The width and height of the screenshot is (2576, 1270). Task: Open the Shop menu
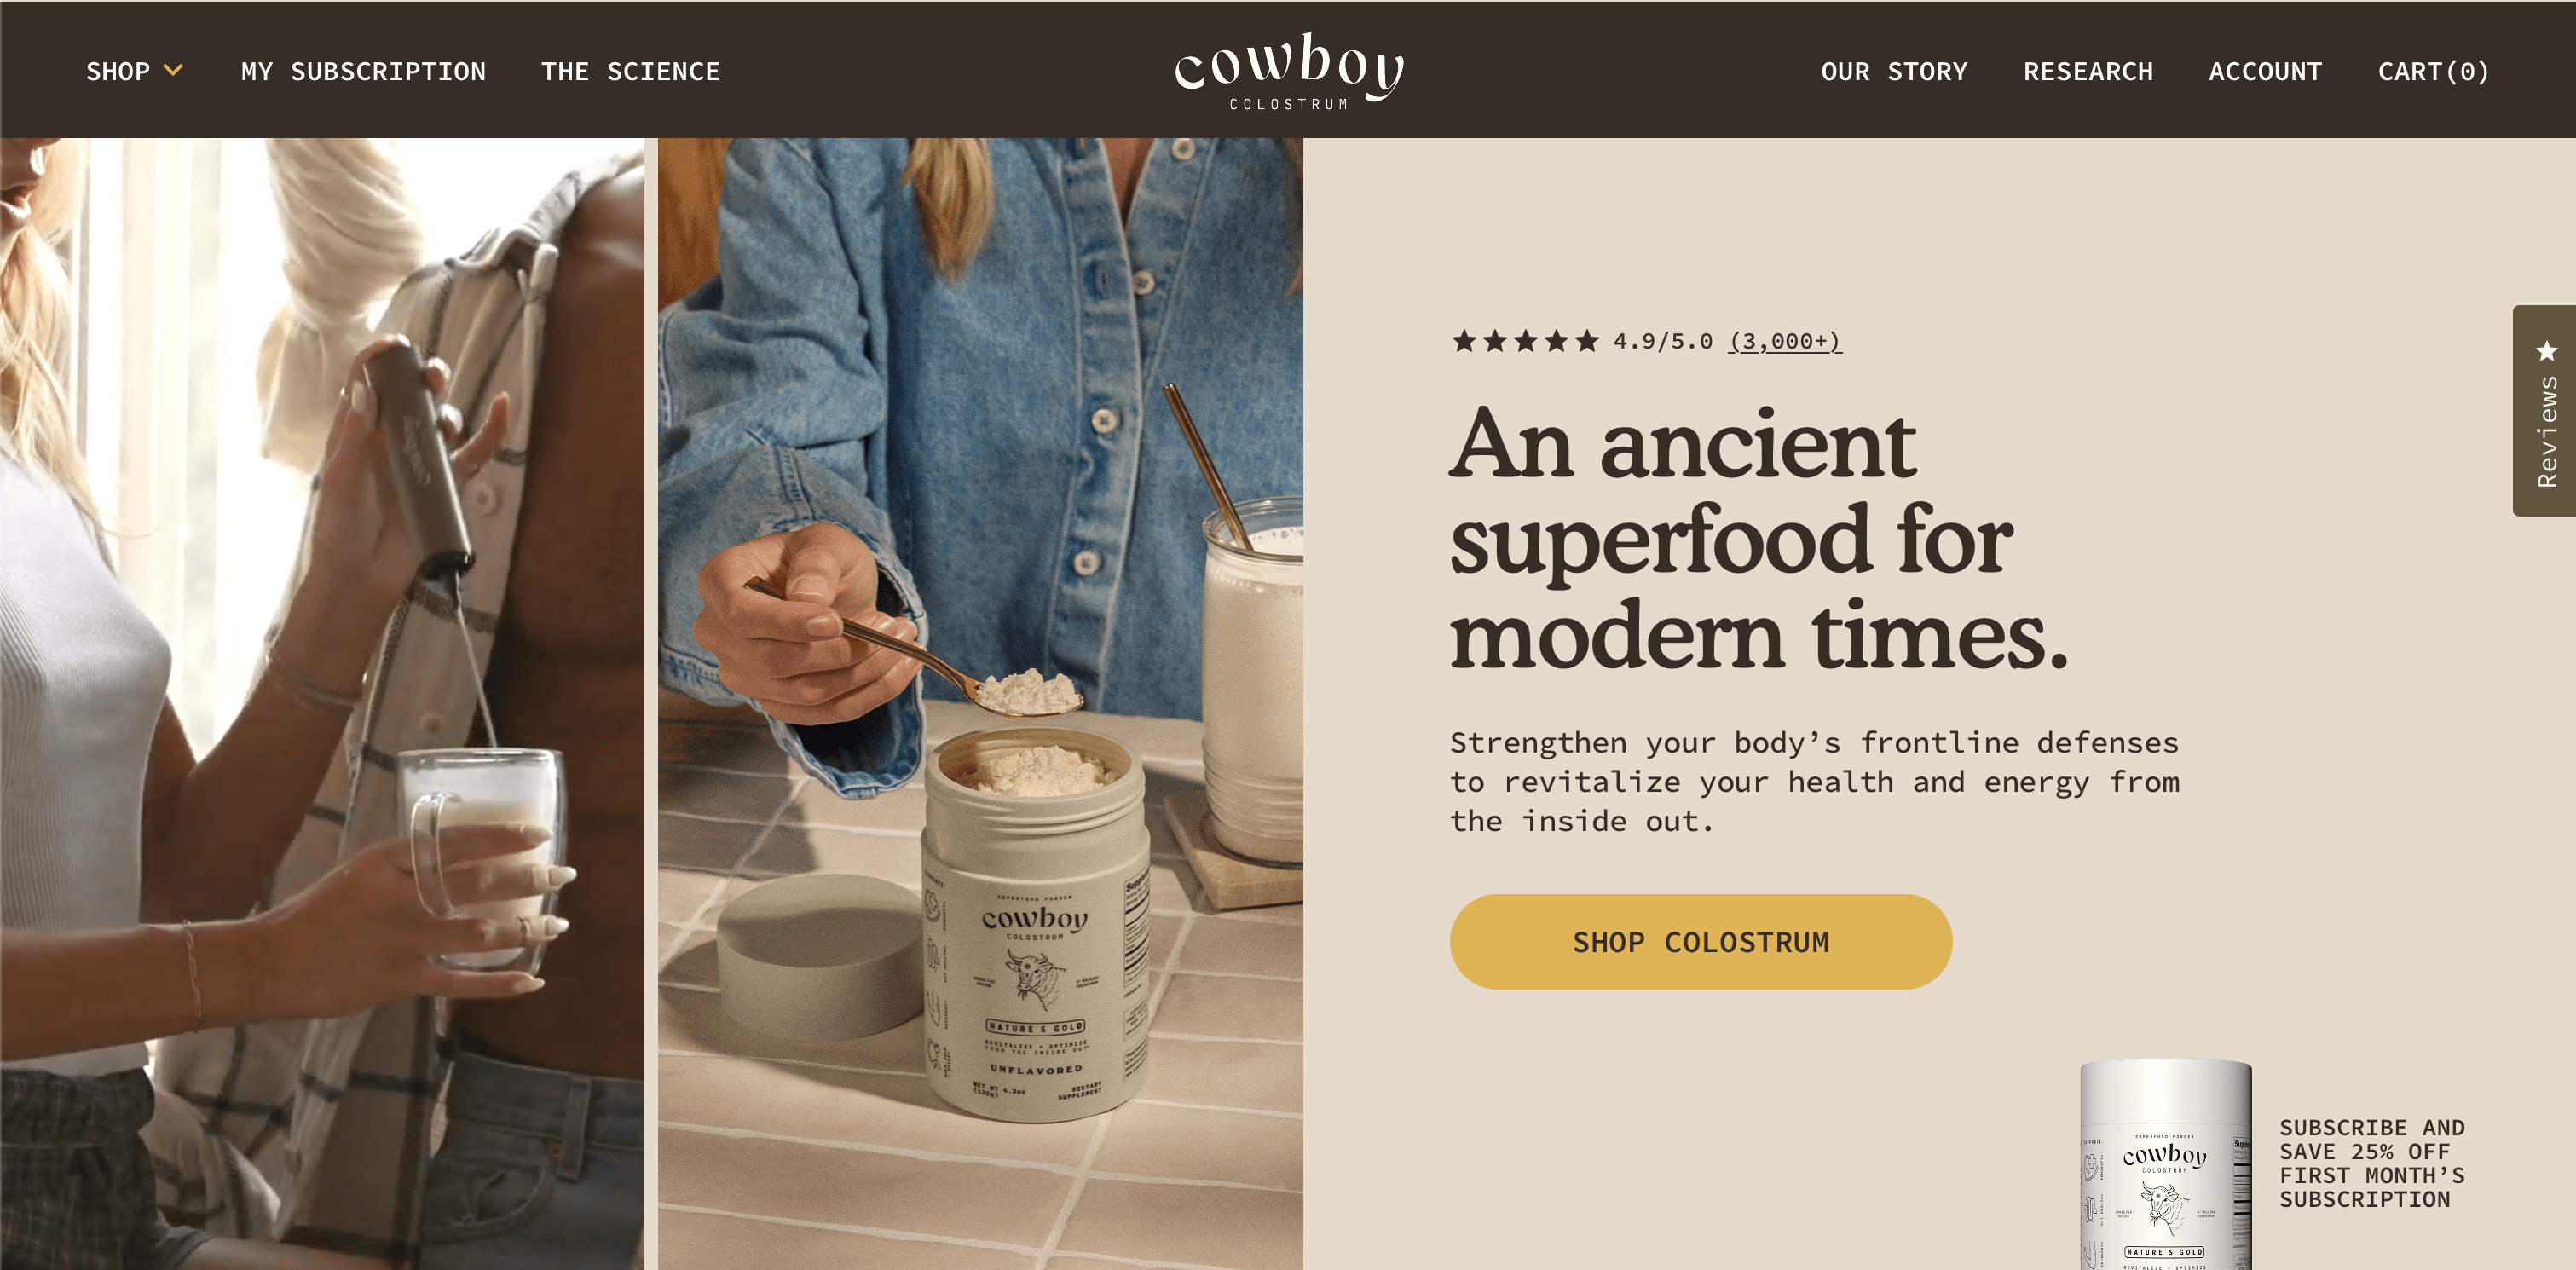(x=118, y=72)
